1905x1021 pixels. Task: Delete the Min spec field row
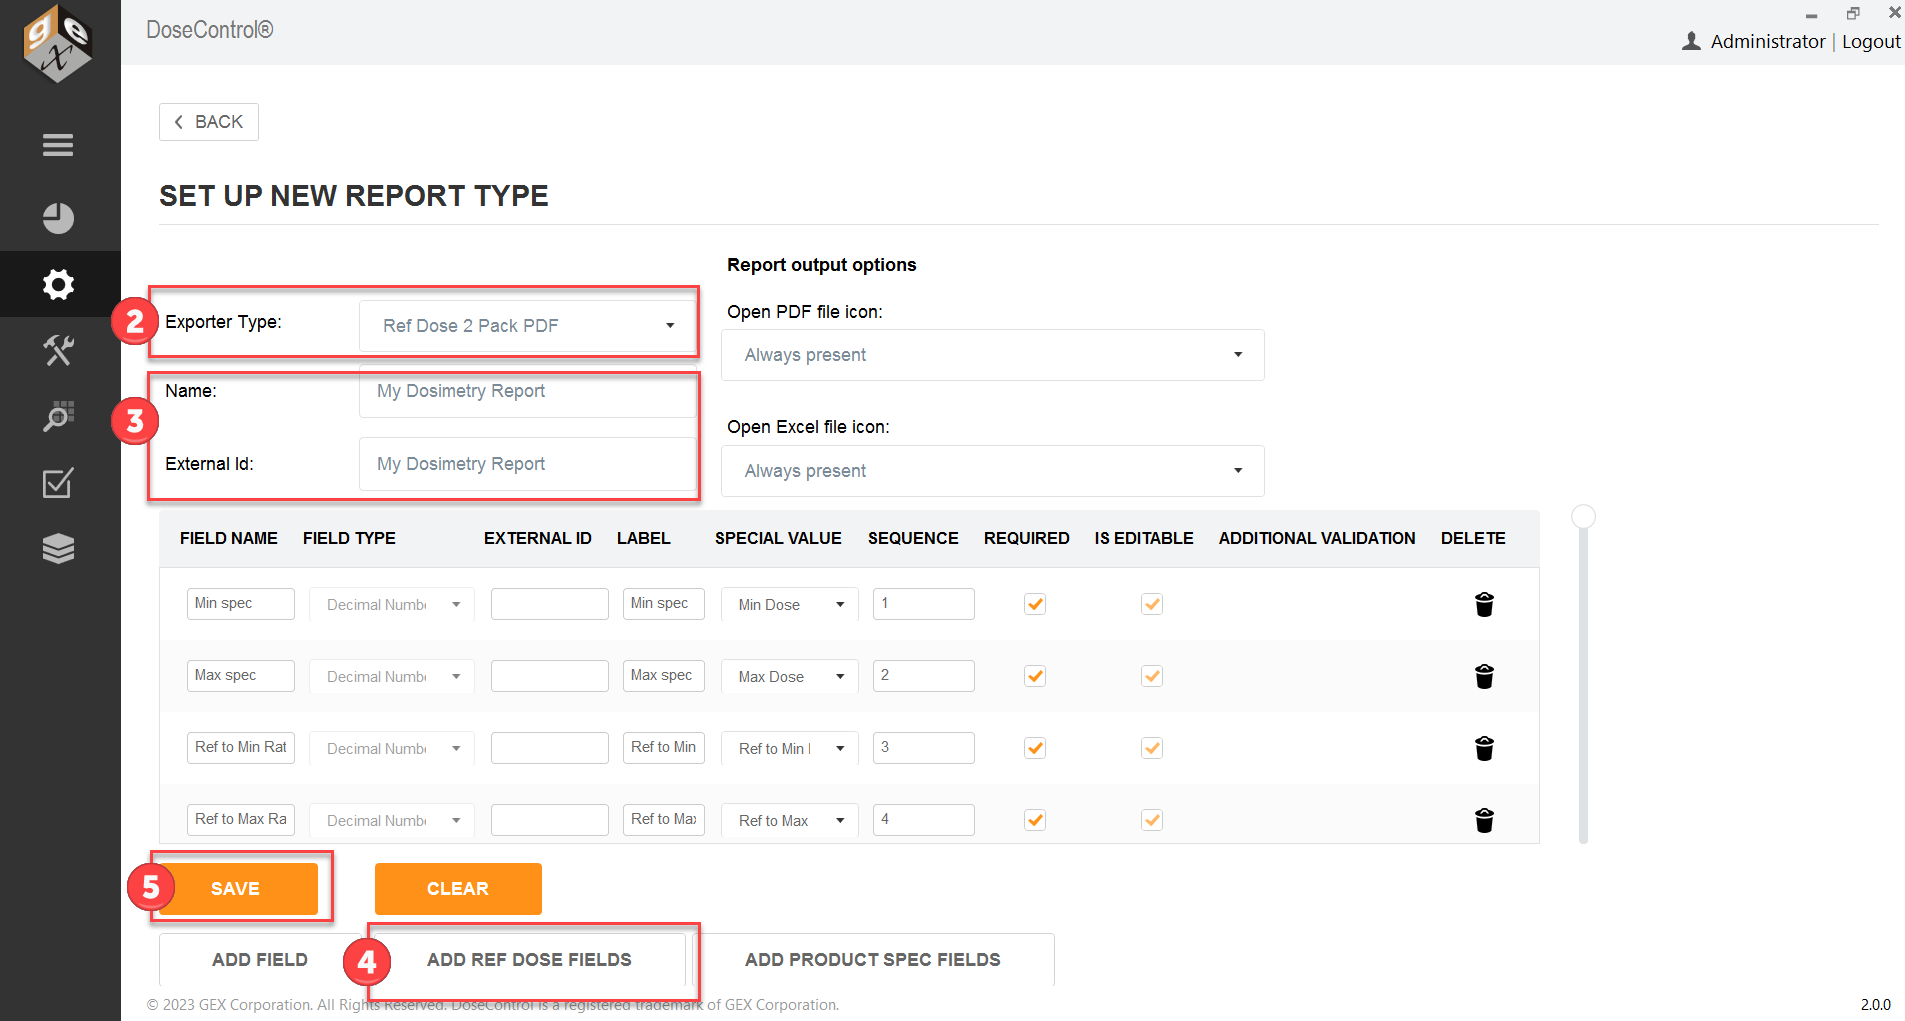pyautogui.click(x=1484, y=604)
